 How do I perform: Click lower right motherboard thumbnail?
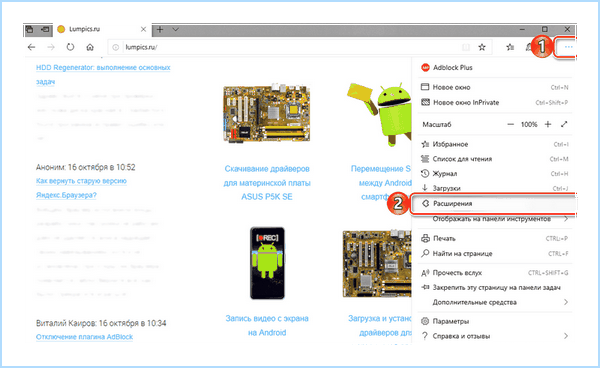[377, 264]
